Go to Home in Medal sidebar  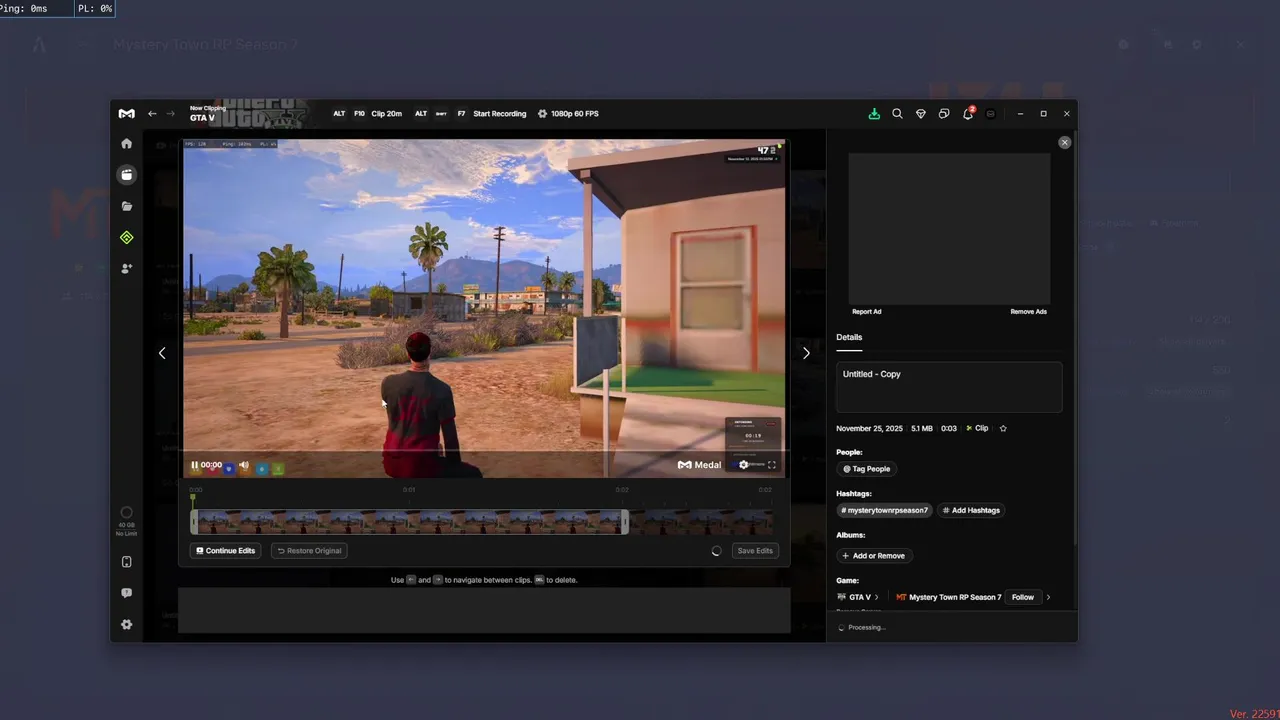coord(126,143)
